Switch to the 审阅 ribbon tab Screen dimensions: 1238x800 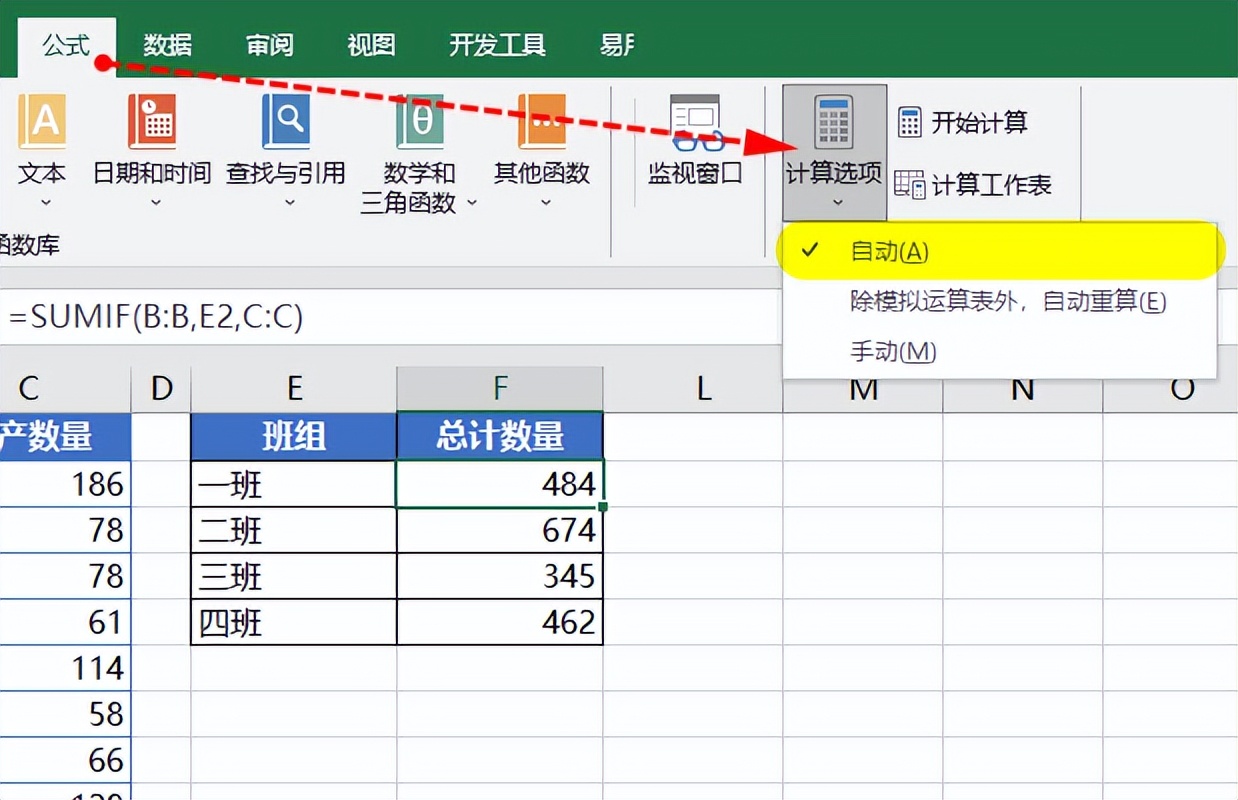(x=269, y=46)
